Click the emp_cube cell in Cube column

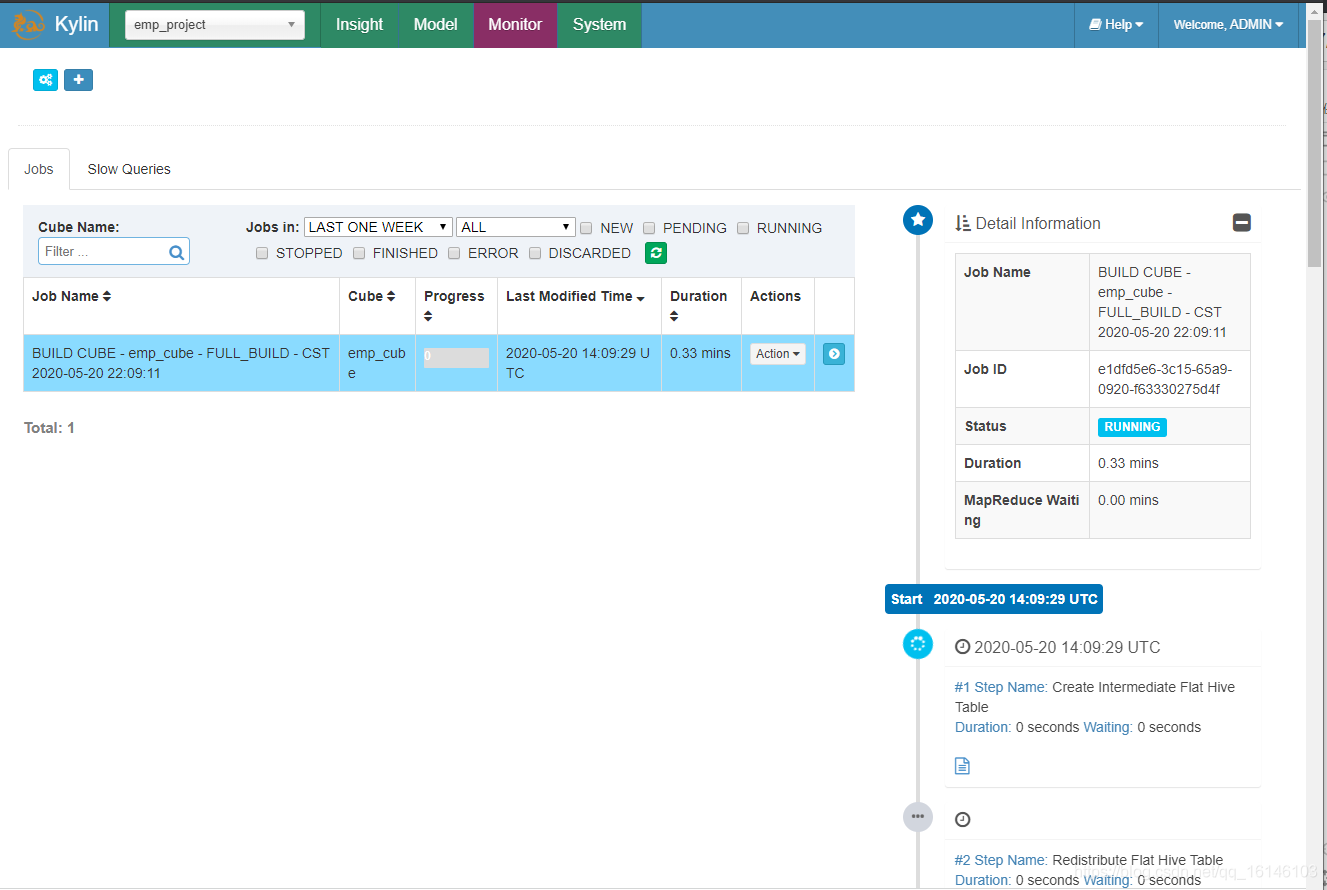click(x=377, y=363)
